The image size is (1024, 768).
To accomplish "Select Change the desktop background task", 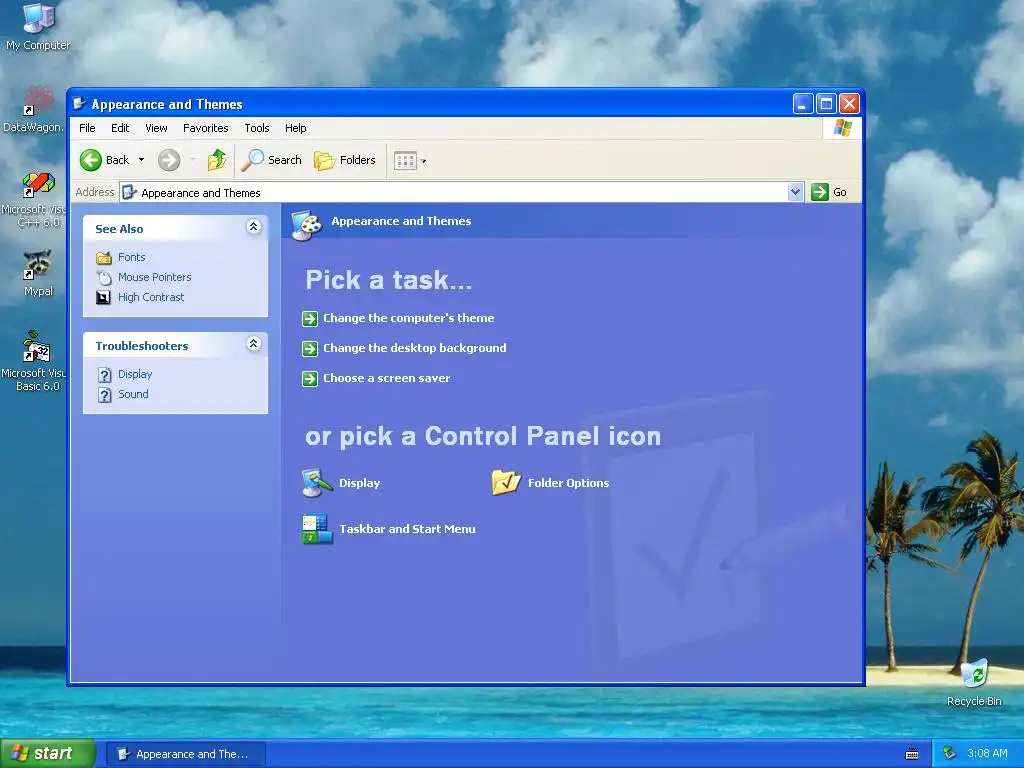I will point(415,348).
